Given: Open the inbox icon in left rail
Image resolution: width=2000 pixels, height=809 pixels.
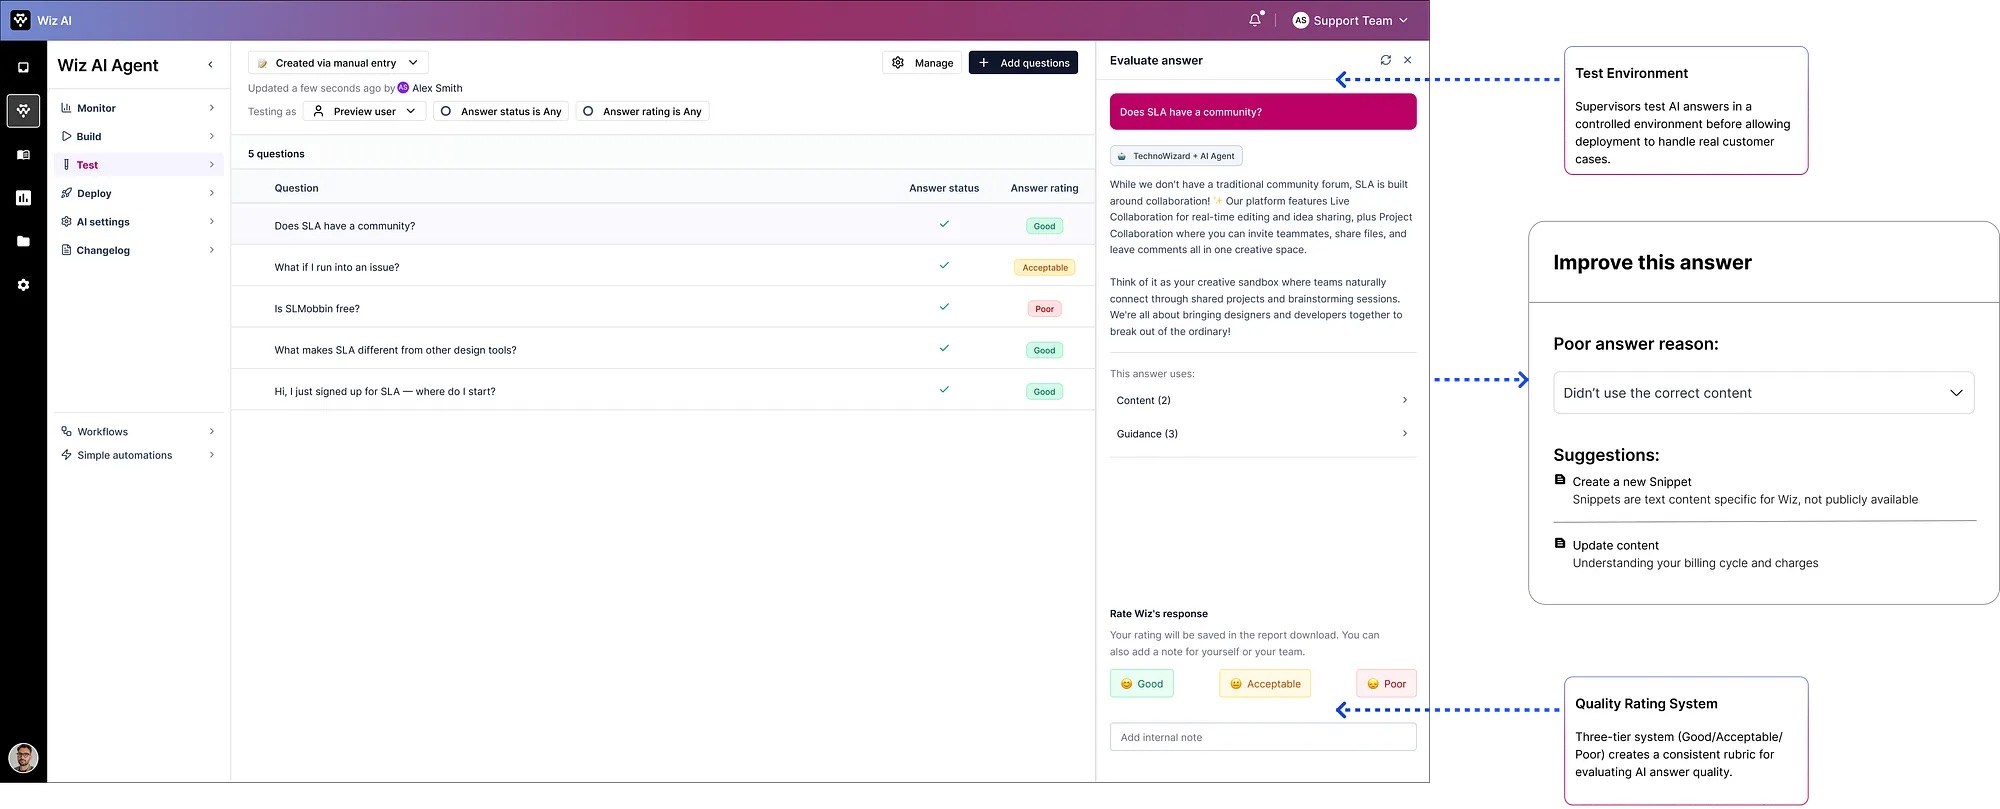Looking at the screenshot, I should coord(23,68).
